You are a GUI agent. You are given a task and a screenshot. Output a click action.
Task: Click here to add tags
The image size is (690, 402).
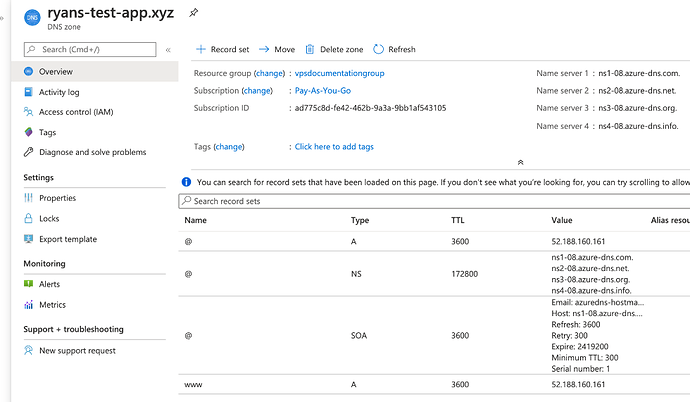pyautogui.click(x=334, y=146)
